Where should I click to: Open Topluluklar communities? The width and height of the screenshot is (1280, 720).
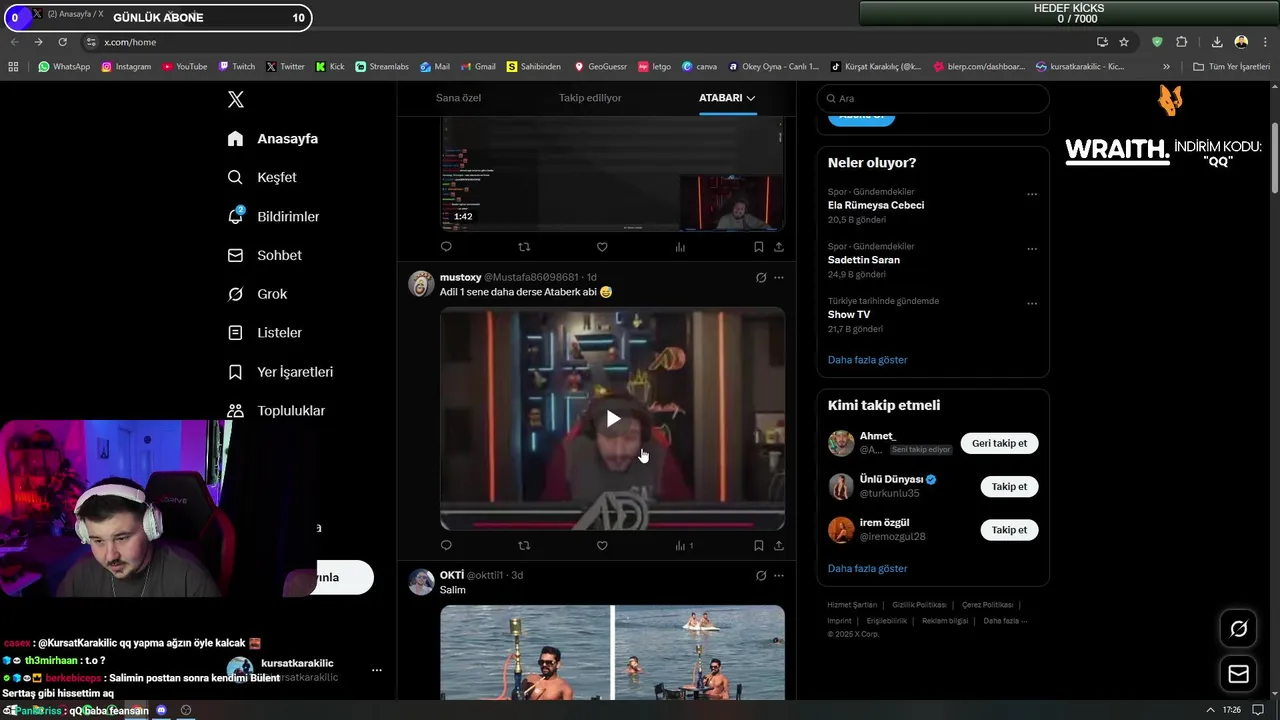click(x=276, y=411)
